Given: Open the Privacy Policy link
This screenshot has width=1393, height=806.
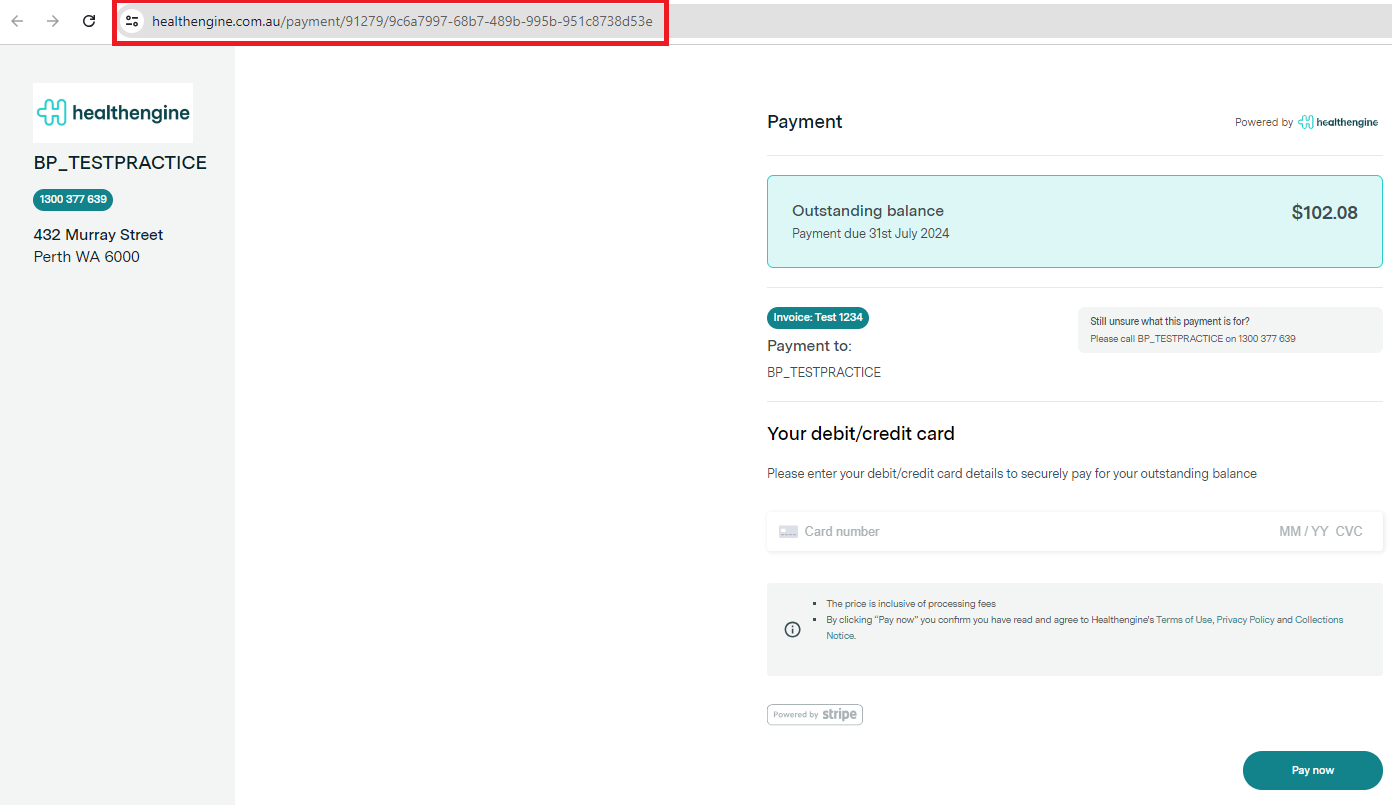Looking at the screenshot, I should [1245, 620].
